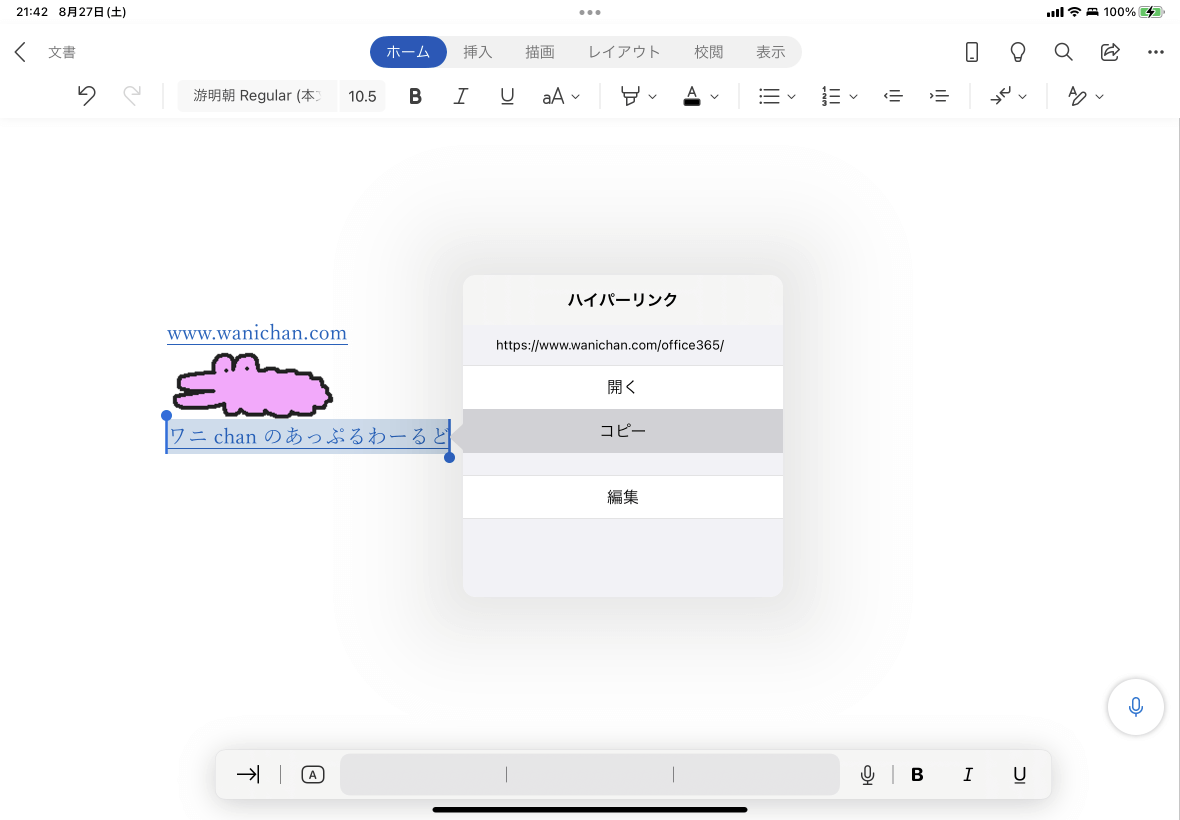
Task: Apply the highlighter pen color
Action: [630, 96]
